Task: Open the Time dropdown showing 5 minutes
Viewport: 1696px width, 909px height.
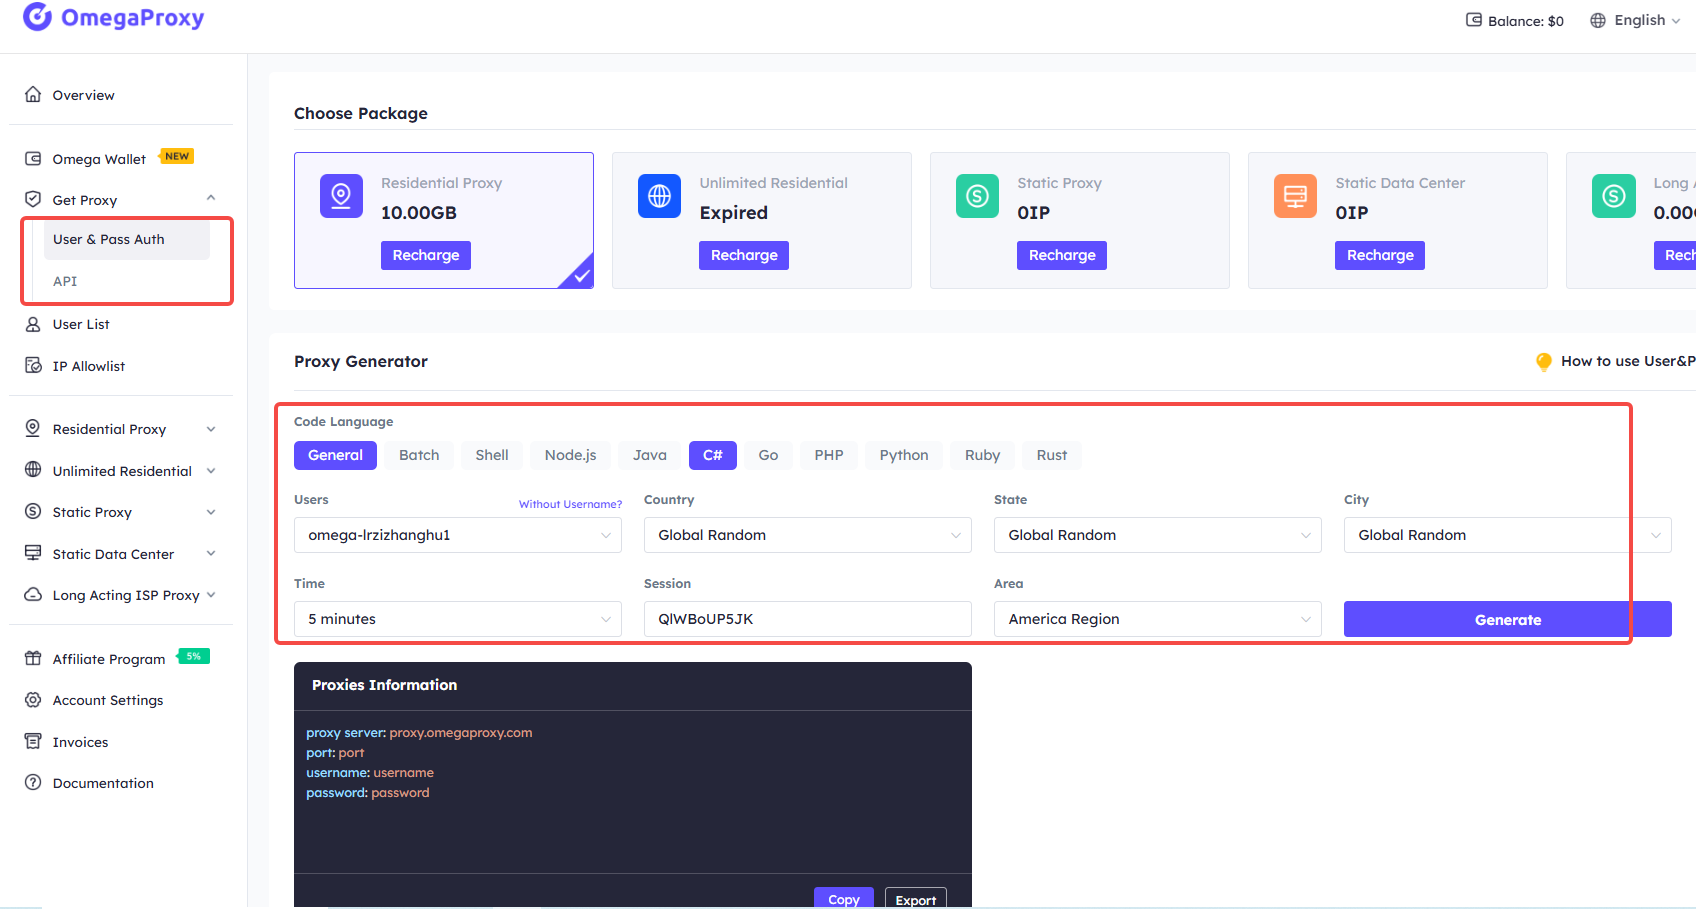Action: point(458,619)
